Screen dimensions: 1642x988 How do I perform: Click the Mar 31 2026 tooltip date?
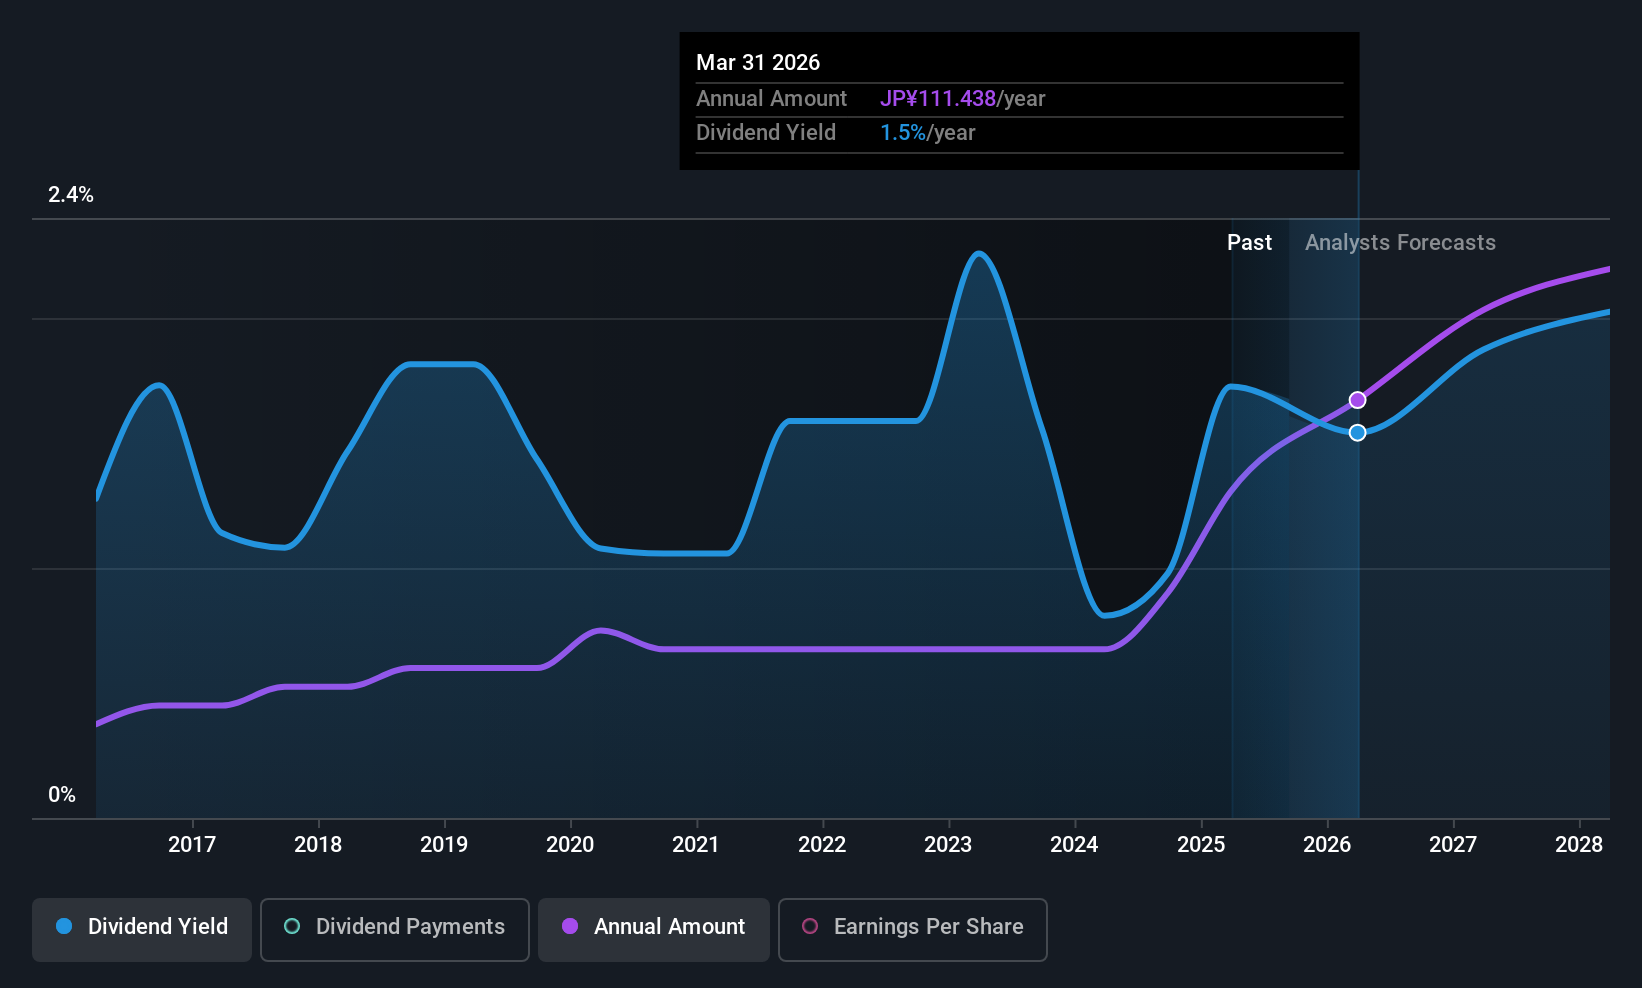coord(758,62)
